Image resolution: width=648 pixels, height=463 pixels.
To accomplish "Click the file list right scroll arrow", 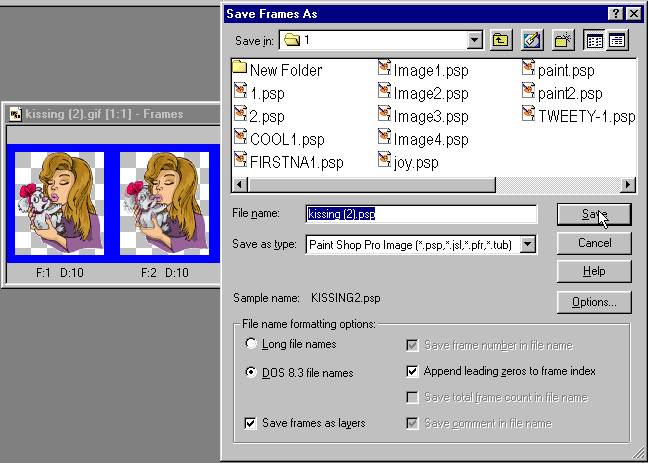I will point(628,184).
